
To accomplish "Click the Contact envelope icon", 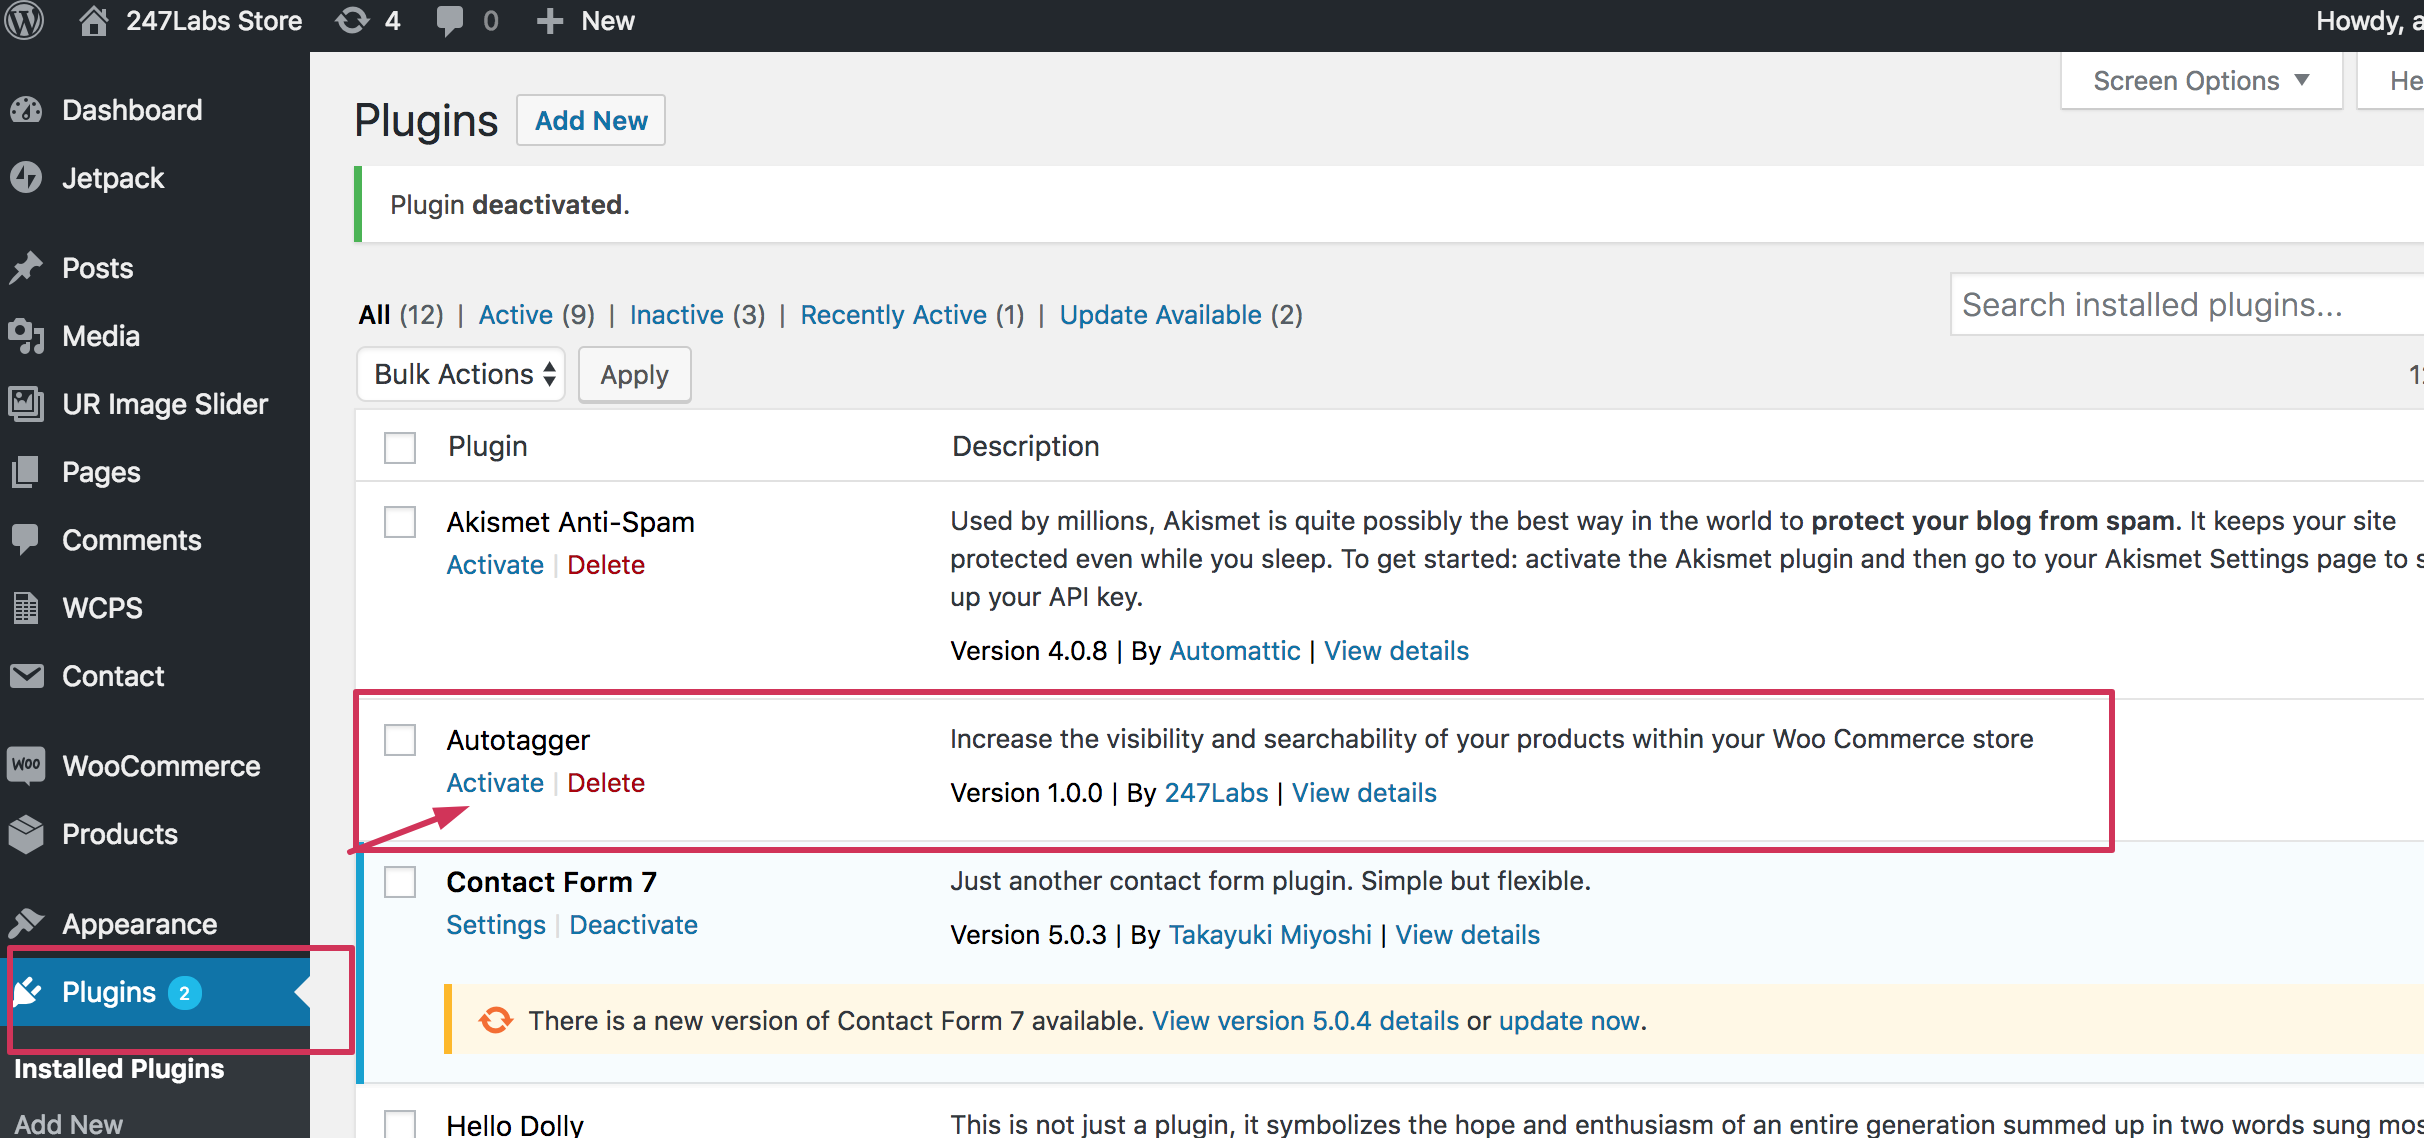I will point(27,676).
